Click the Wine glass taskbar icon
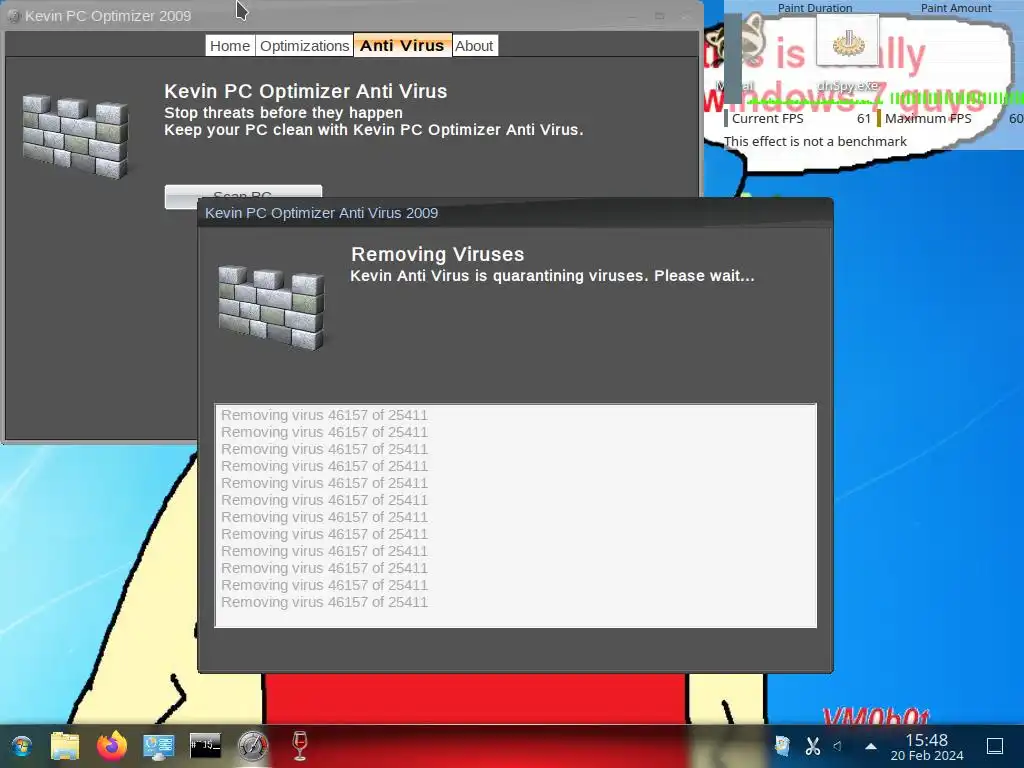Screen dimensions: 1024x768 [300, 746]
